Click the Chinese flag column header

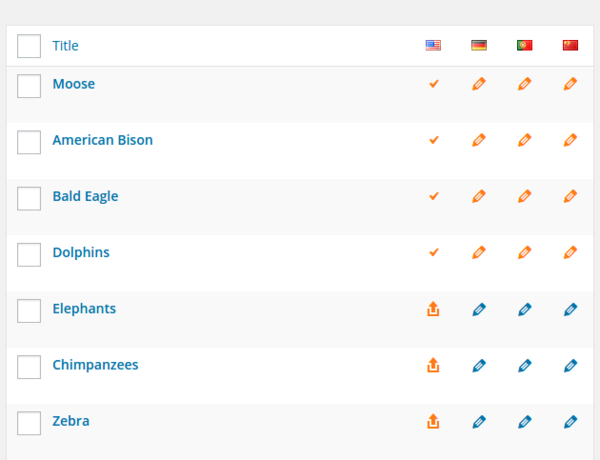[x=570, y=45]
